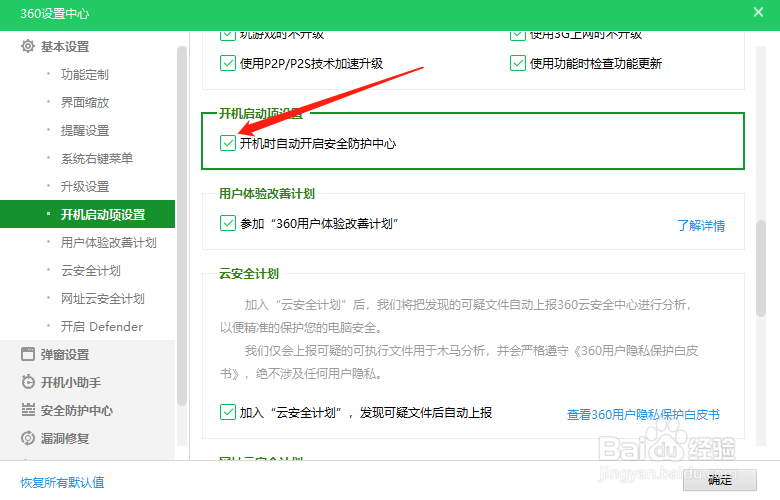Open 界面缩放 settings

[x=85, y=102]
